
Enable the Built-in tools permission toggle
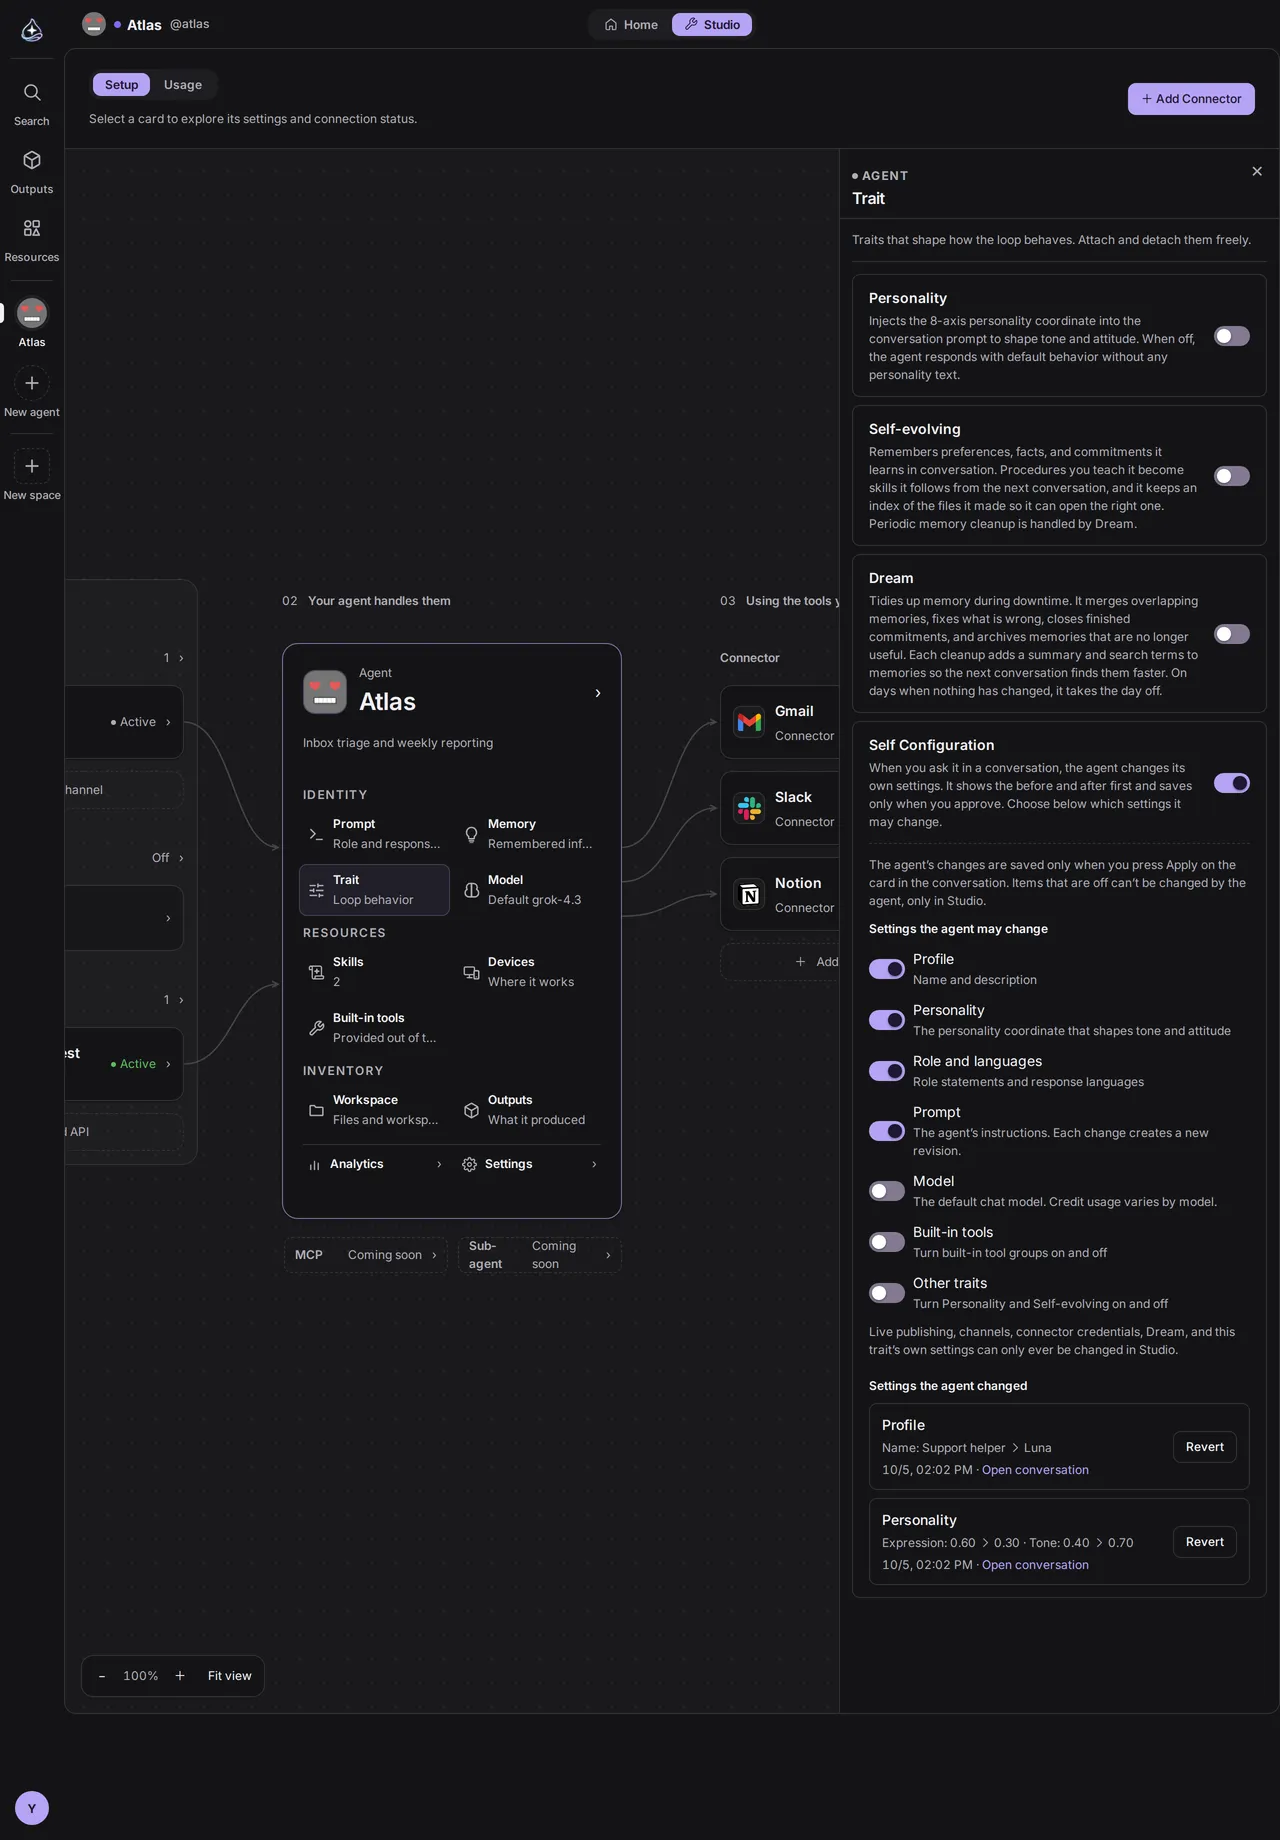pyautogui.click(x=887, y=1242)
